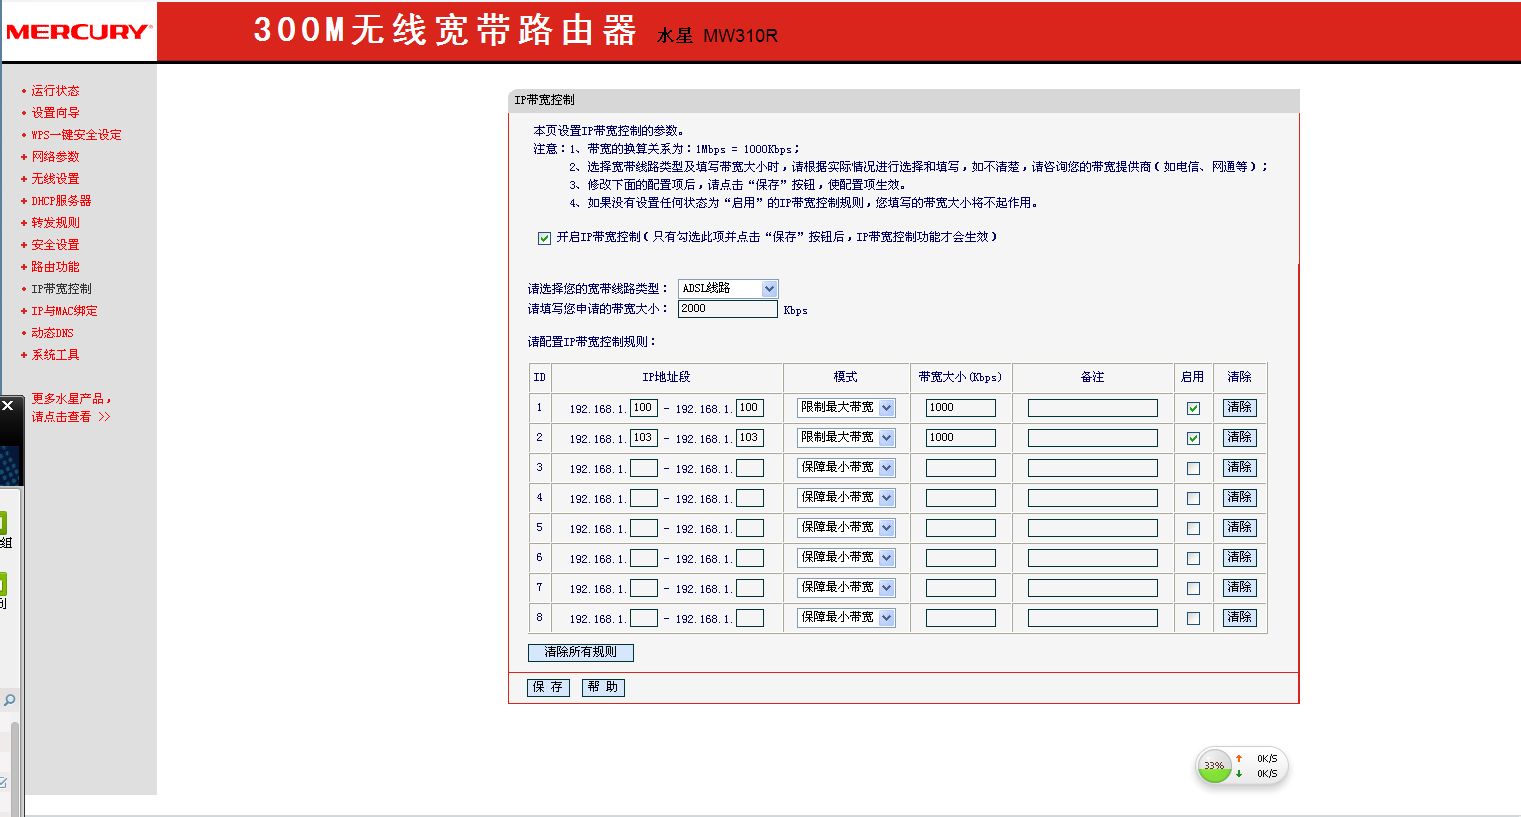Click rule 1 bandwidth field showing 1000
This screenshot has height=817, width=1521.
[961, 408]
